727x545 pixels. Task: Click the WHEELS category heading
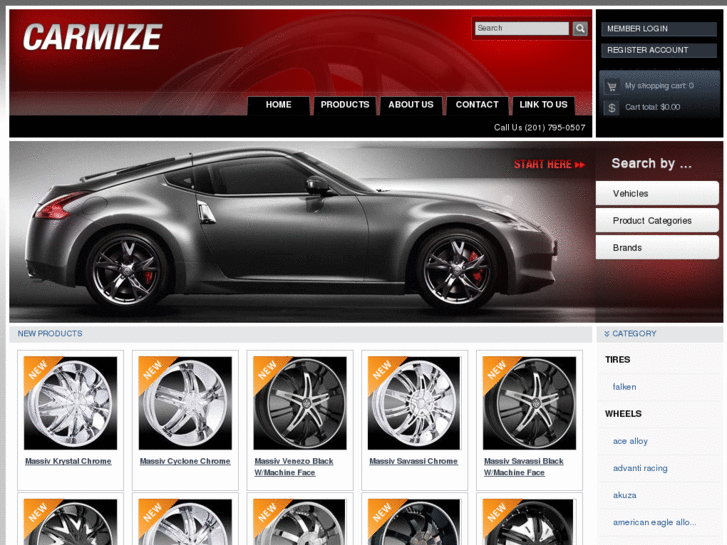pyautogui.click(x=623, y=414)
